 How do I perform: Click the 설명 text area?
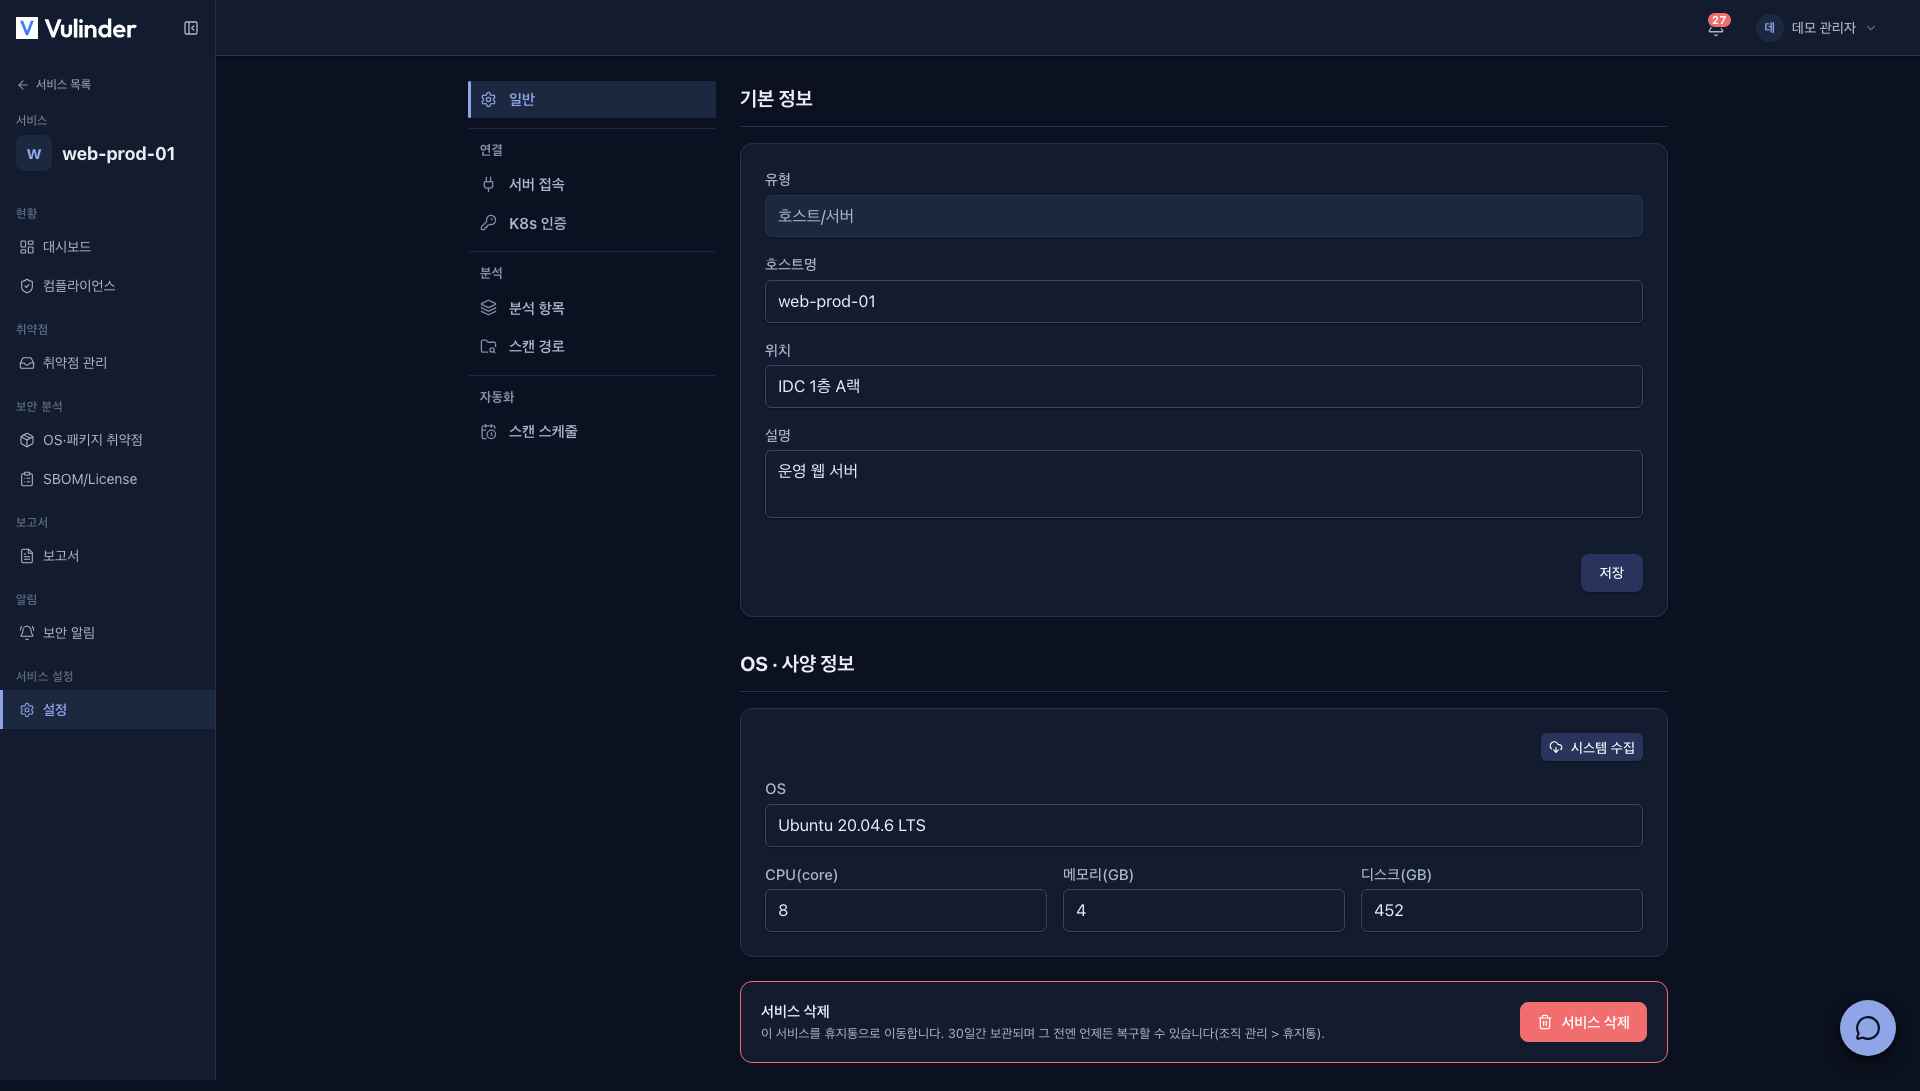(x=1203, y=484)
